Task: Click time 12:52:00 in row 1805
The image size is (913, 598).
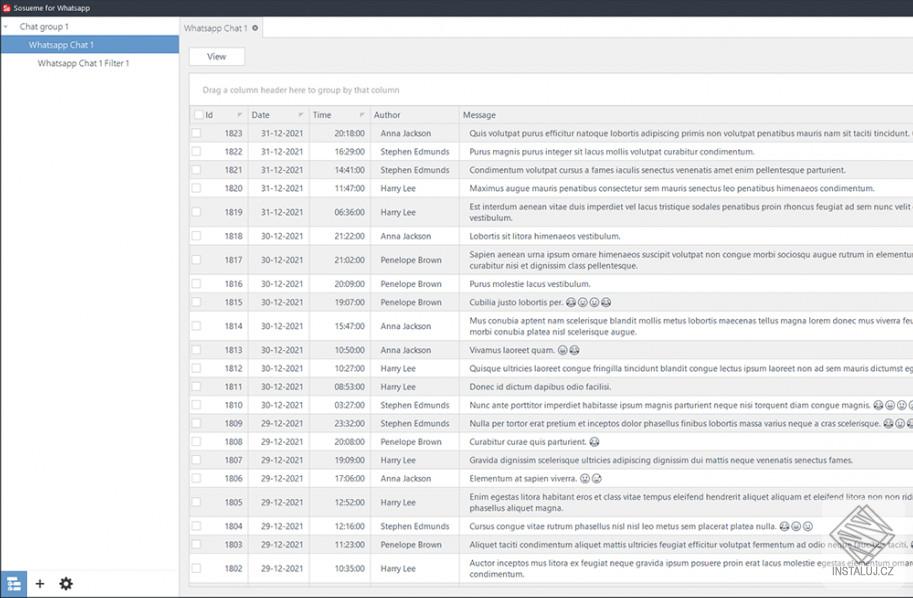Action: tap(349, 502)
